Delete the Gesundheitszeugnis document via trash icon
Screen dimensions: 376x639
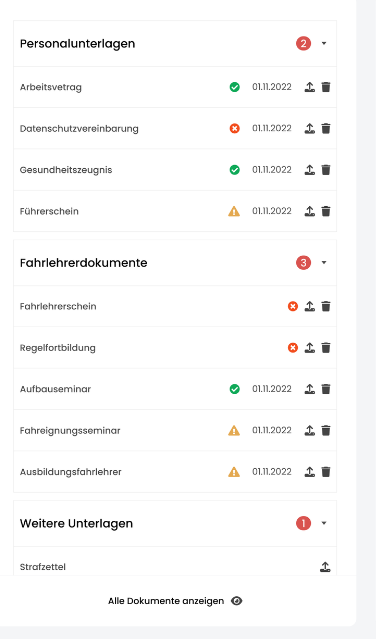tap(326, 170)
